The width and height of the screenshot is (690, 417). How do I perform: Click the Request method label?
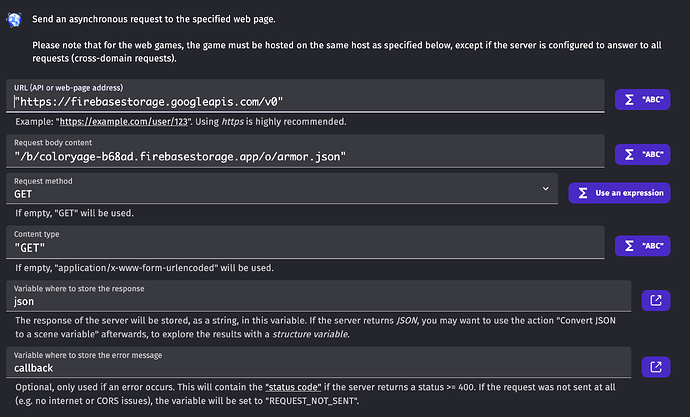coord(43,181)
